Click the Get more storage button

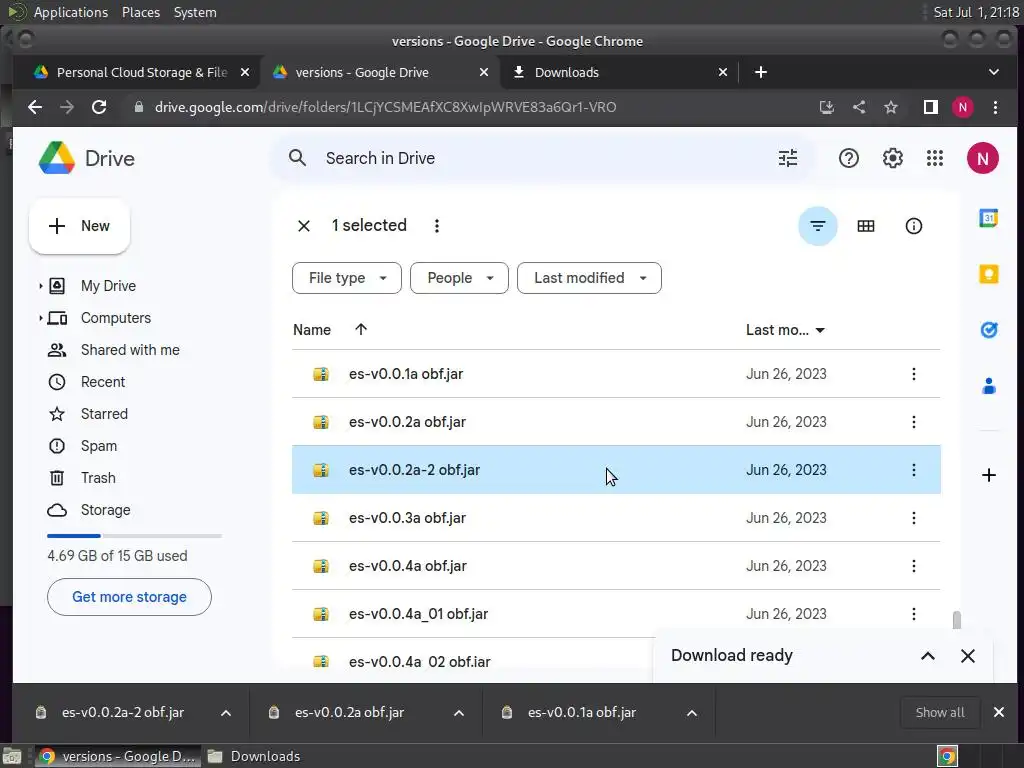tap(129, 597)
